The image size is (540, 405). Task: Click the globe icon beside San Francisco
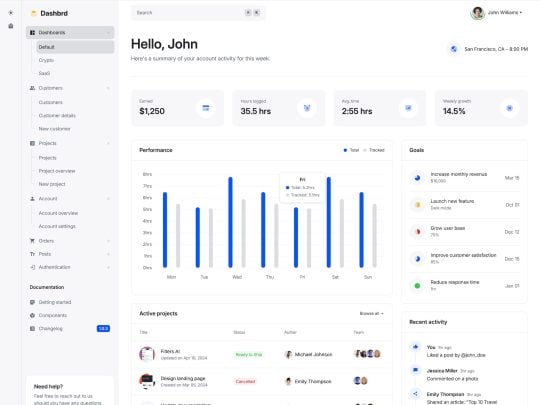[454, 49]
